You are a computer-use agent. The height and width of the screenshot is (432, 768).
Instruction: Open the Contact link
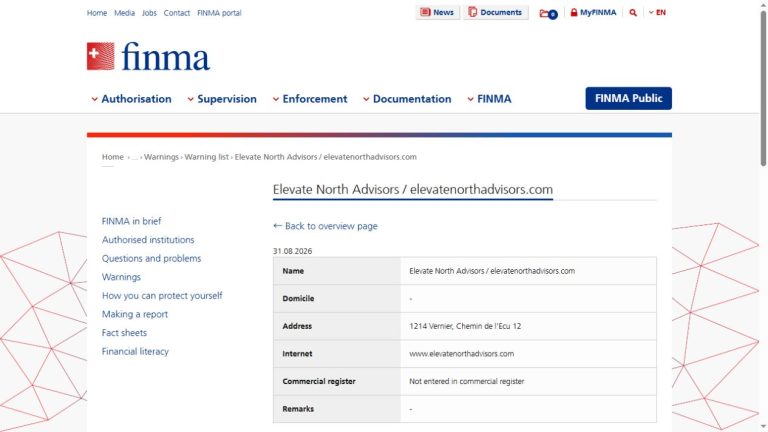click(176, 13)
